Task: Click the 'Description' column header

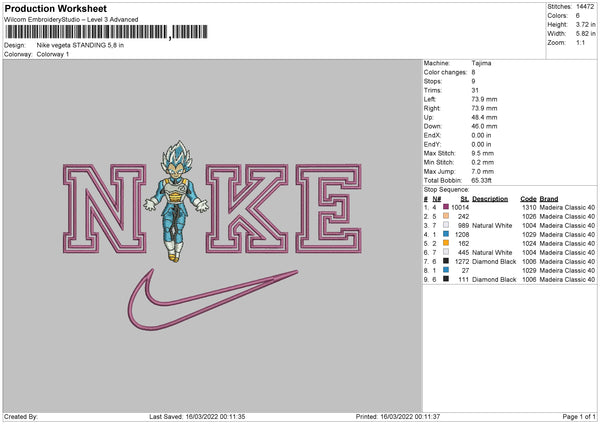Action: [490, 199]
